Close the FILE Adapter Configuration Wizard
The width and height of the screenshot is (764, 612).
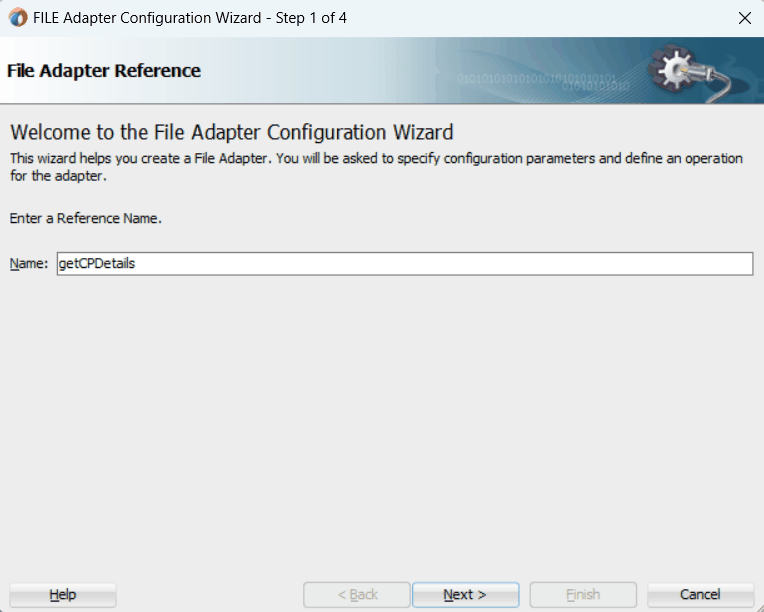[x=745, y=18]
